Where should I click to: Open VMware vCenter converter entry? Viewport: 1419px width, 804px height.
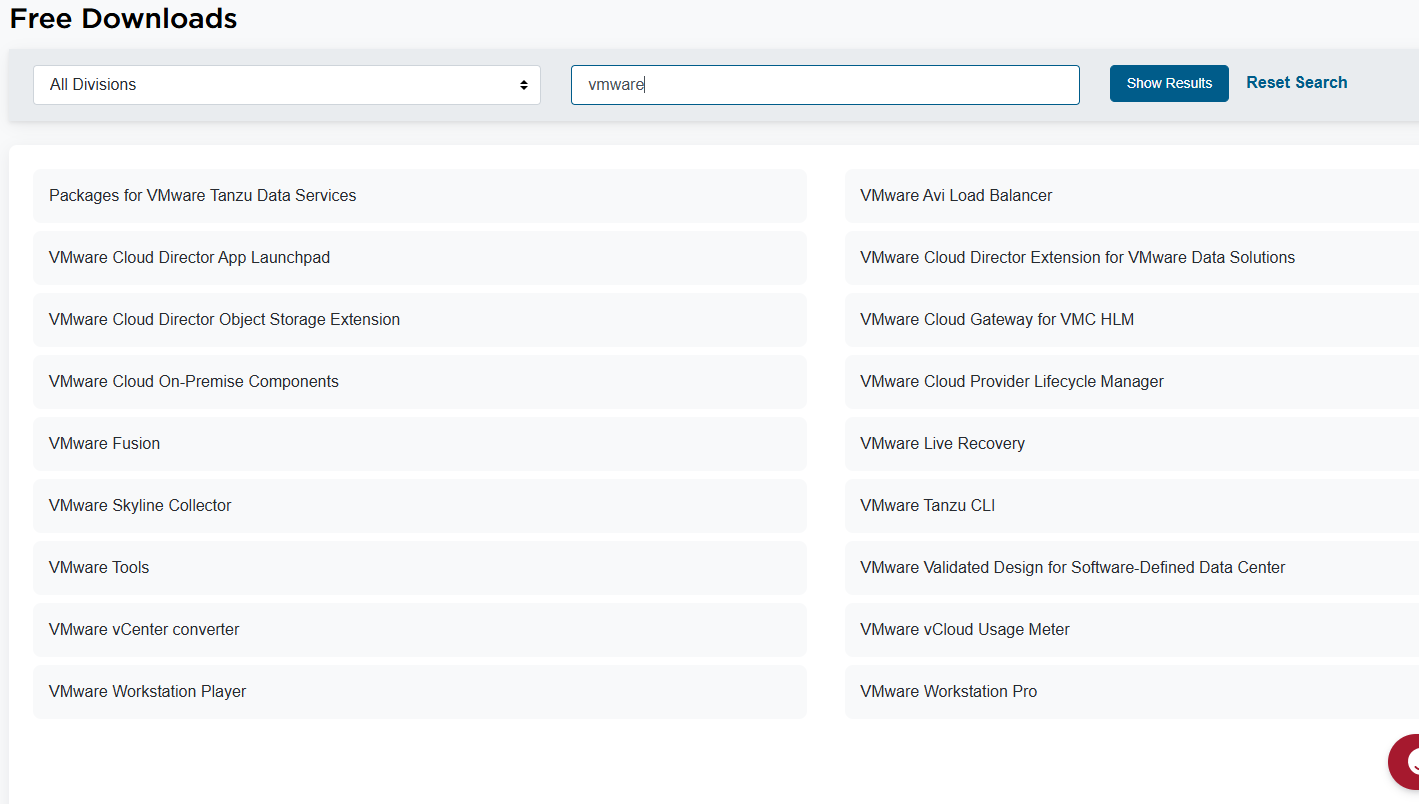point(420,630)
